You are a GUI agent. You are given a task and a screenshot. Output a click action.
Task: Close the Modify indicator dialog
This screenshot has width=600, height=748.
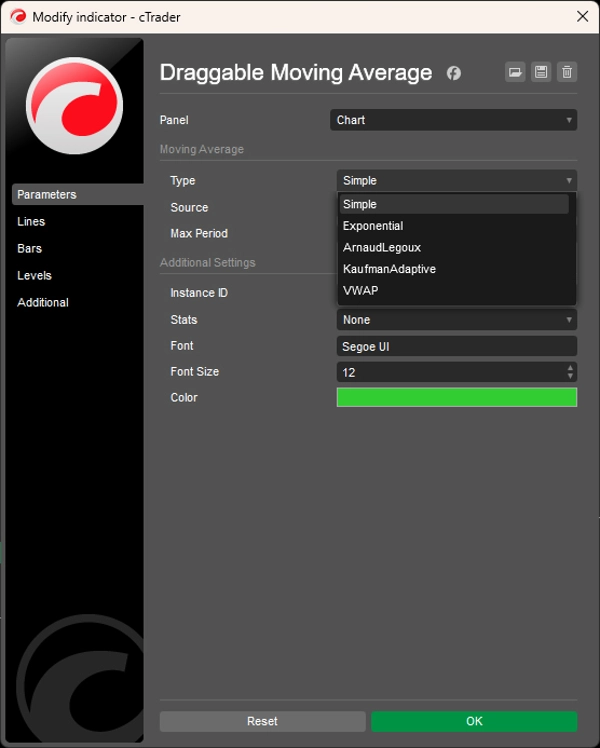pyautogui.click(x=582, y=17)
